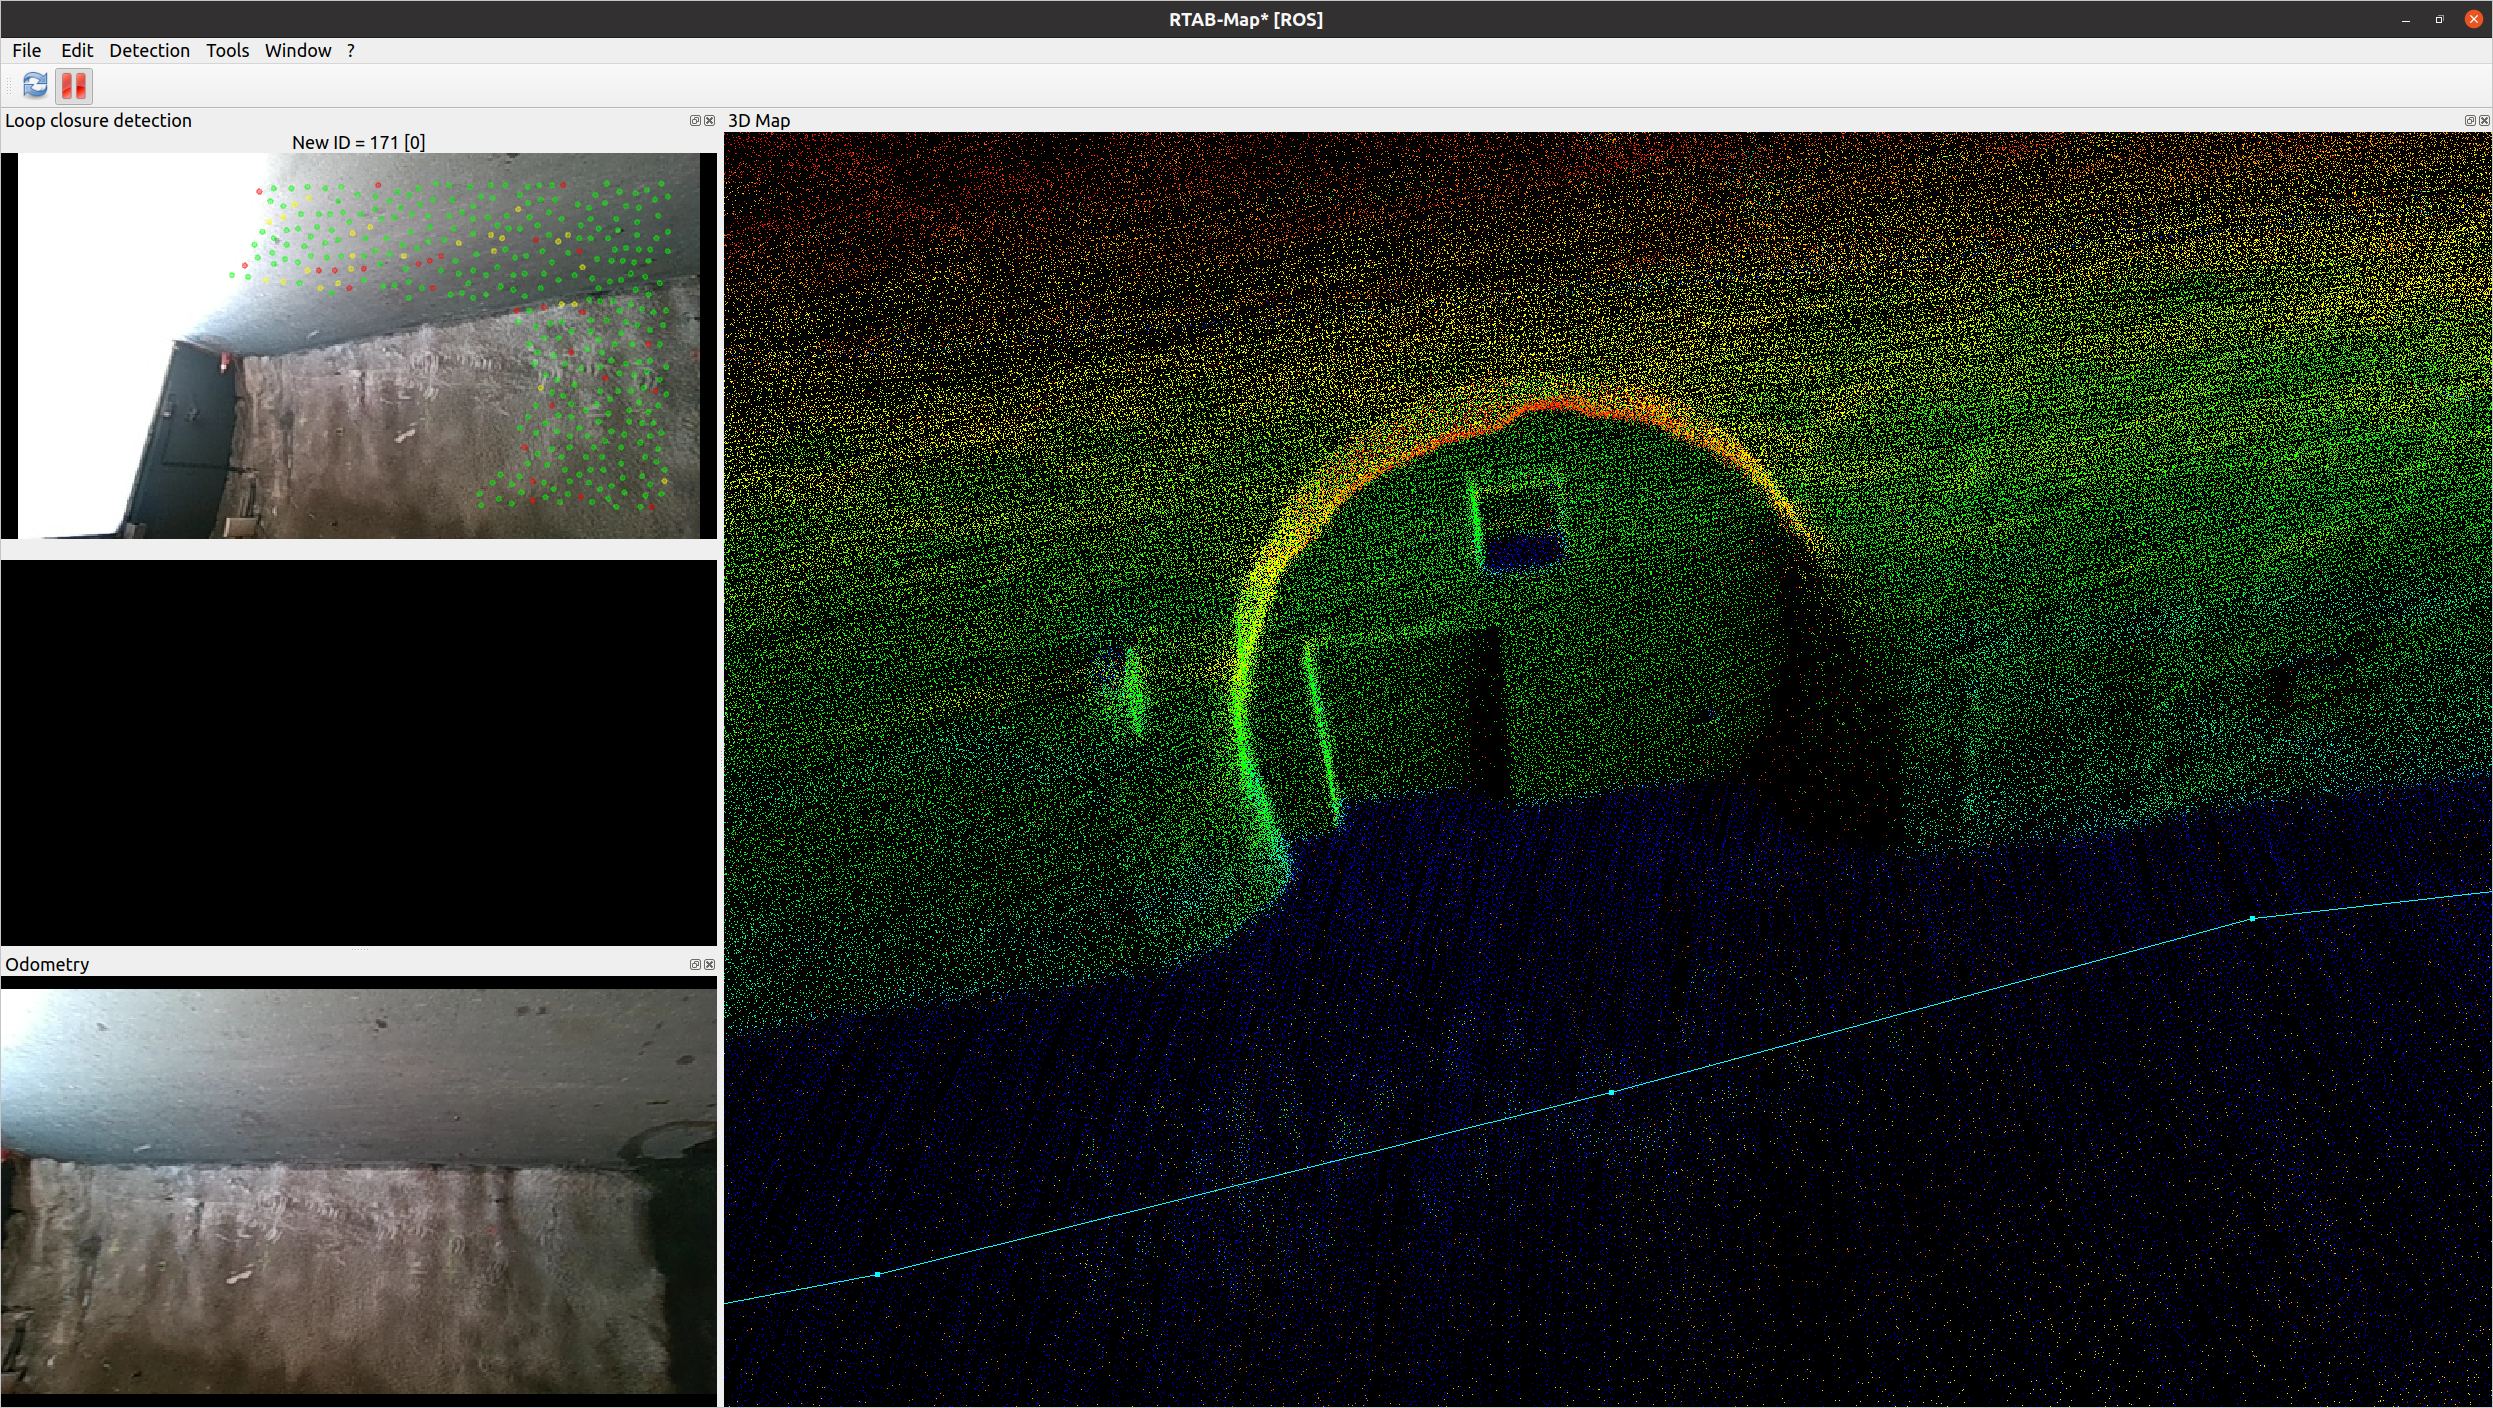Open the Detection menu
The width and height of the screenshot is (2493, 1408).
(149, 51)
